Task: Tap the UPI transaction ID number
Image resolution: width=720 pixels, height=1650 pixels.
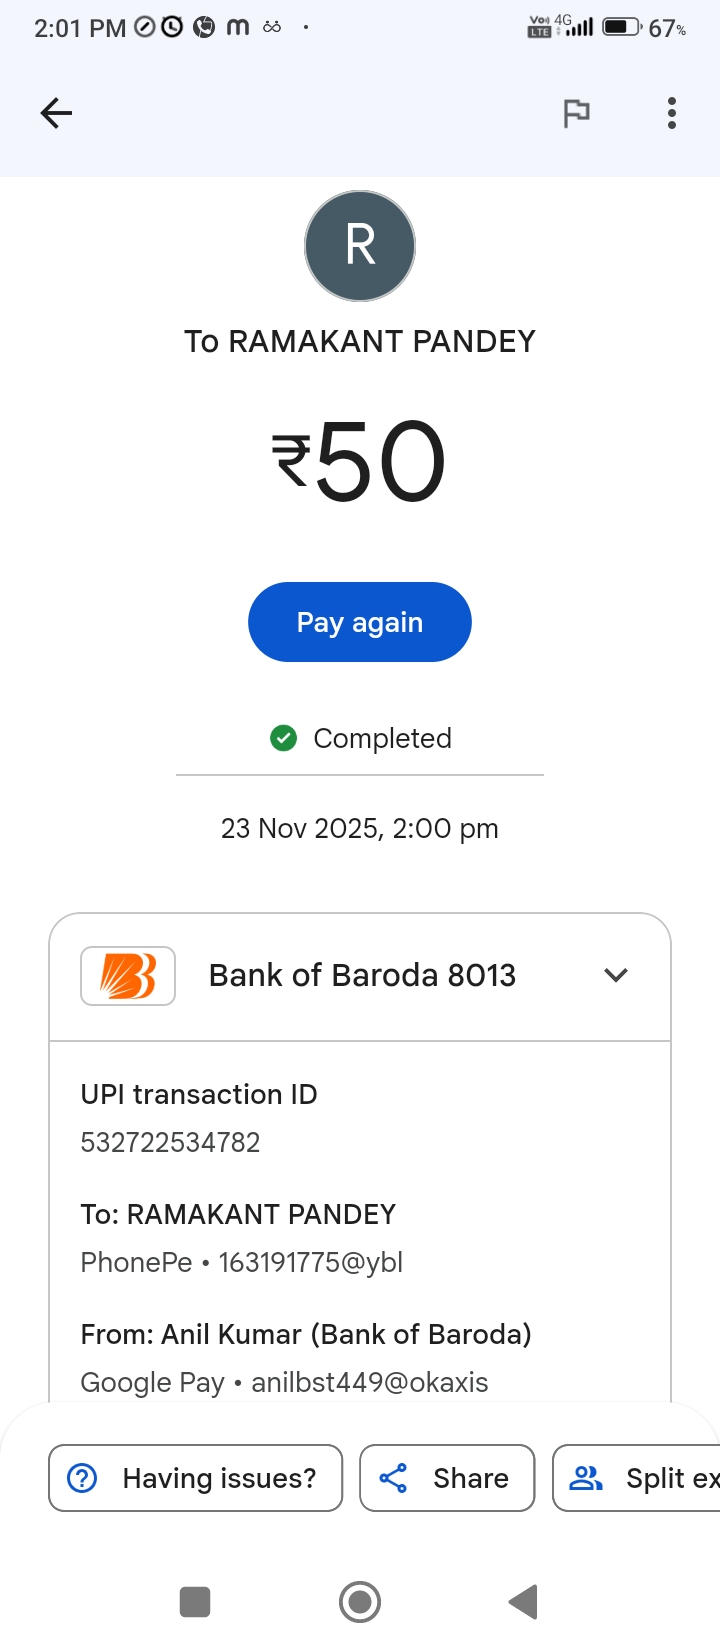Action: (x=171, y=1142)
